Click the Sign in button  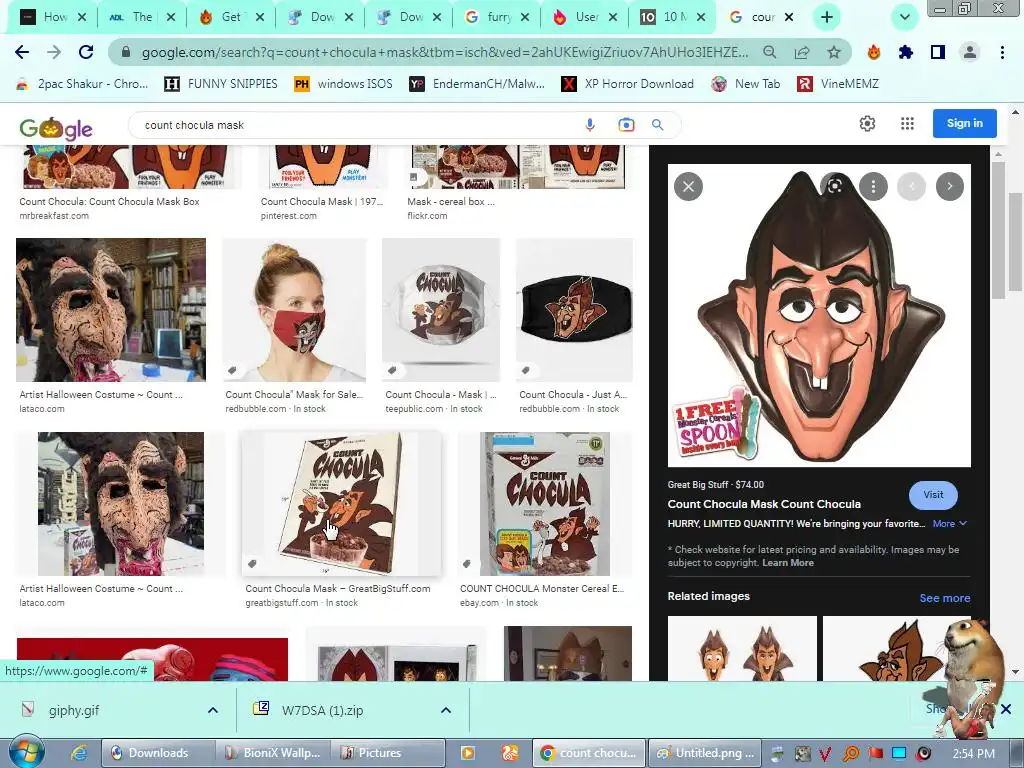[965, 123]
